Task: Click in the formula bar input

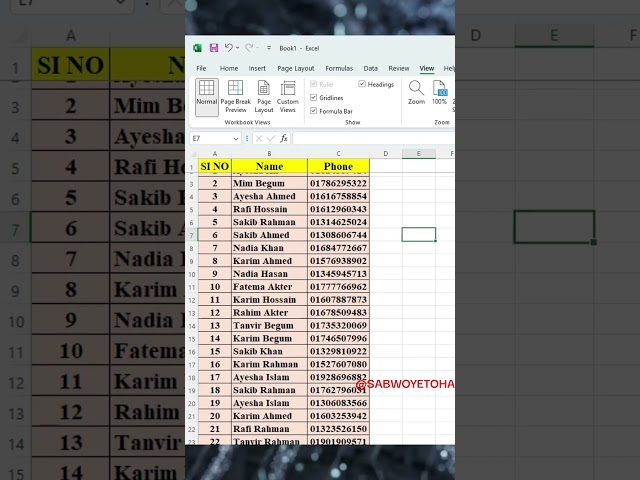Action: pos(373,138)
